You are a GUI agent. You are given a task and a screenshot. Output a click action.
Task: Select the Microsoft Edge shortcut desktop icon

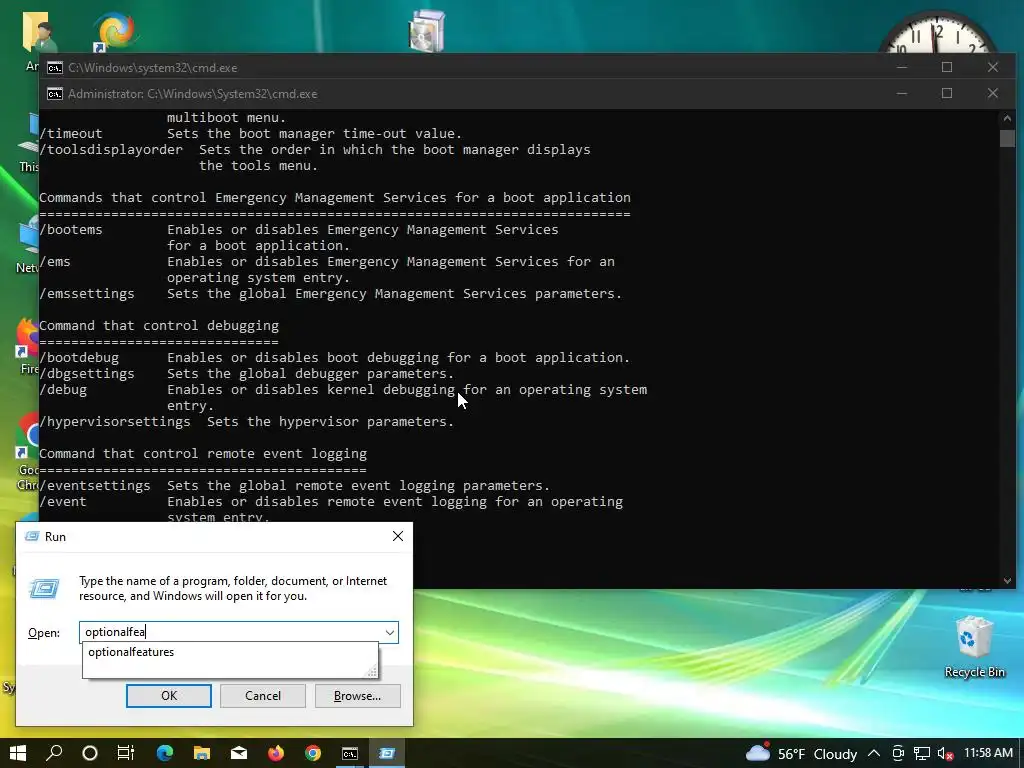[x=116, y=31]
